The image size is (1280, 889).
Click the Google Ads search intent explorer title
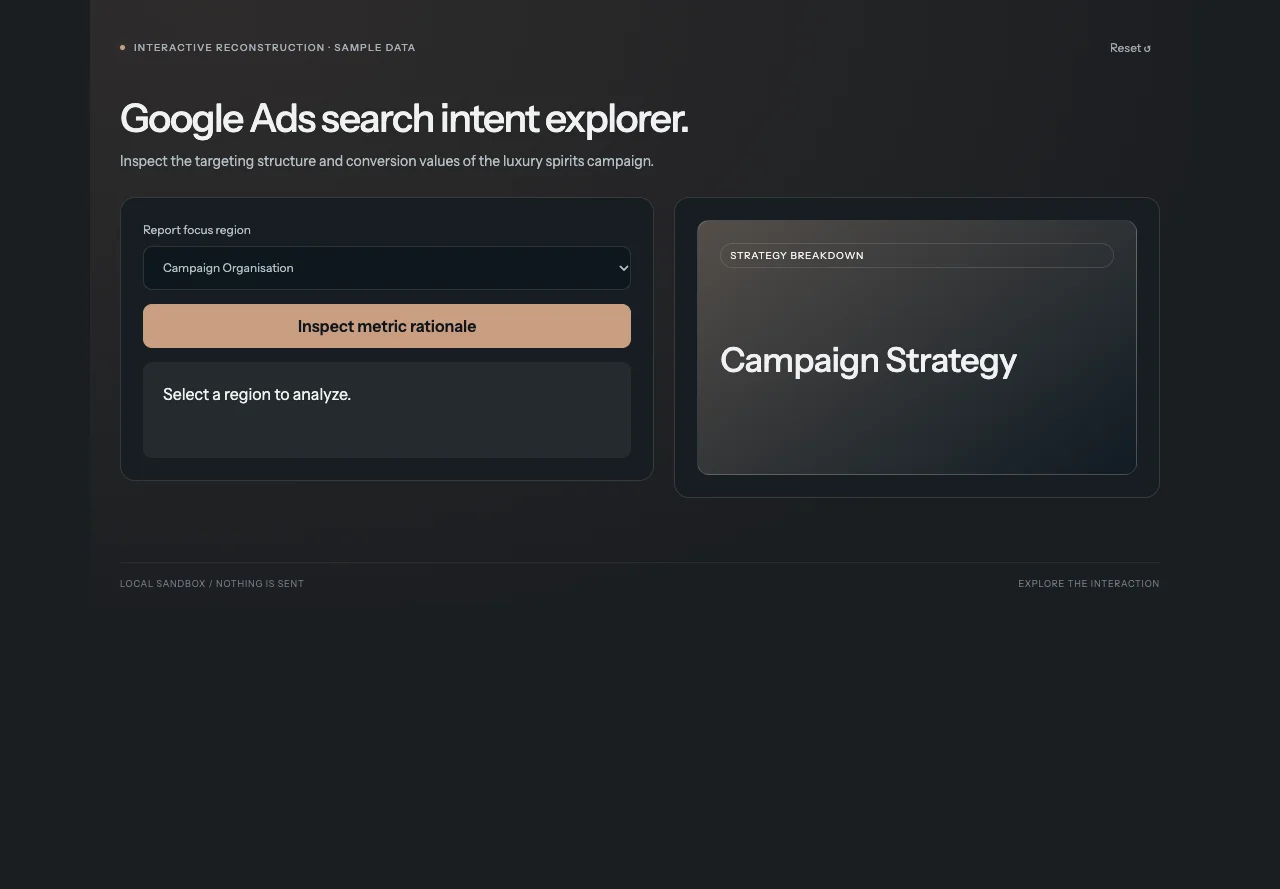[404, 119]
